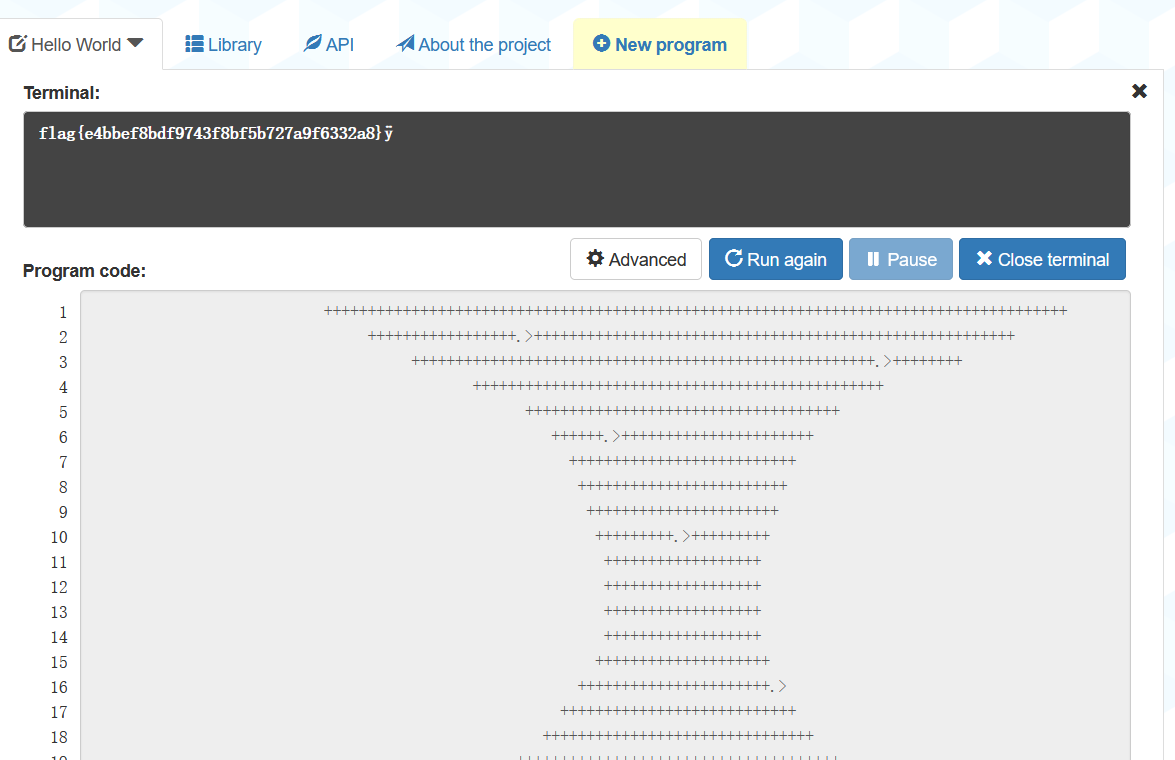
Task: Click the Program code: label
Action: pos(84,271)
